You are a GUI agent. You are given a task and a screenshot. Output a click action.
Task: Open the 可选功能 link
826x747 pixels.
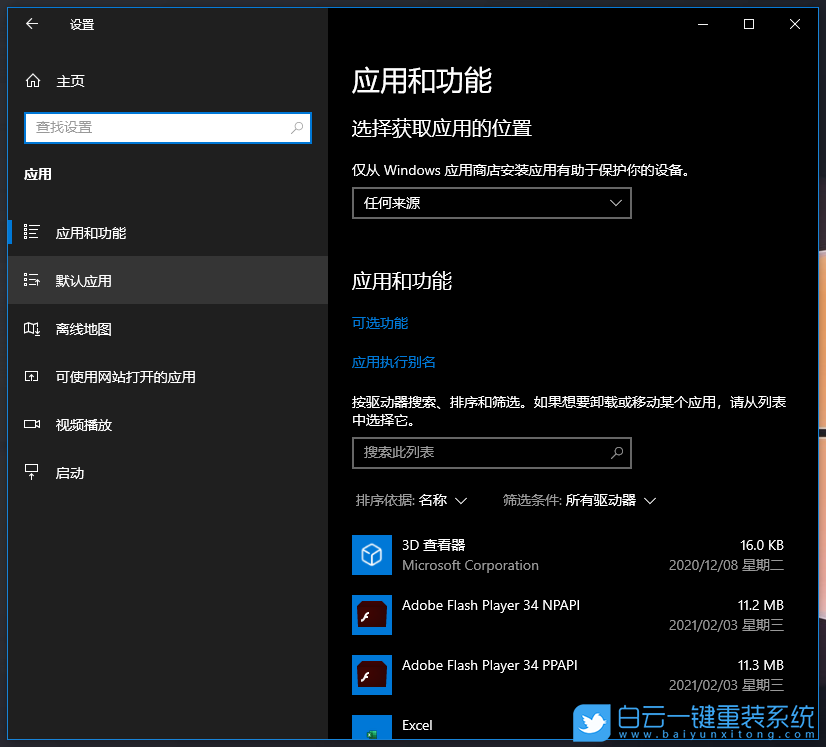[x=379, y=323]
